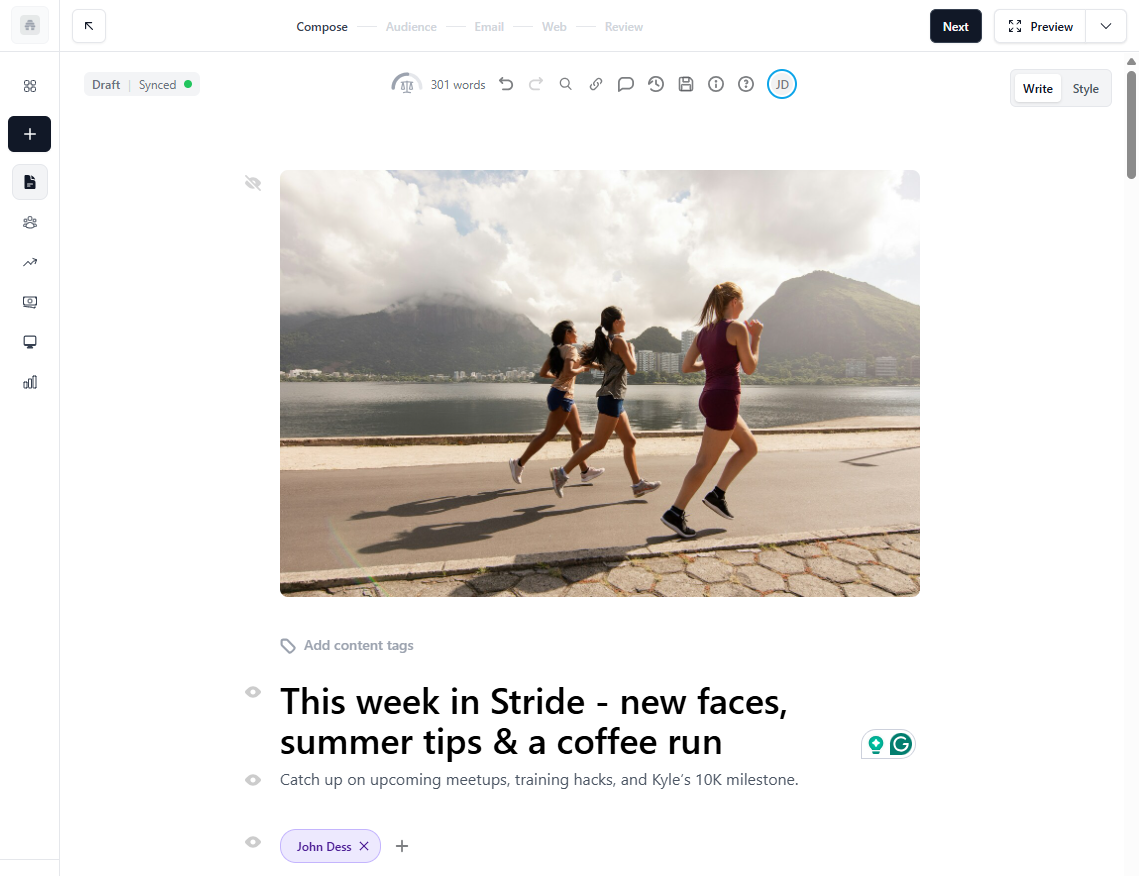Open version history clock icon

coord(656,84)
